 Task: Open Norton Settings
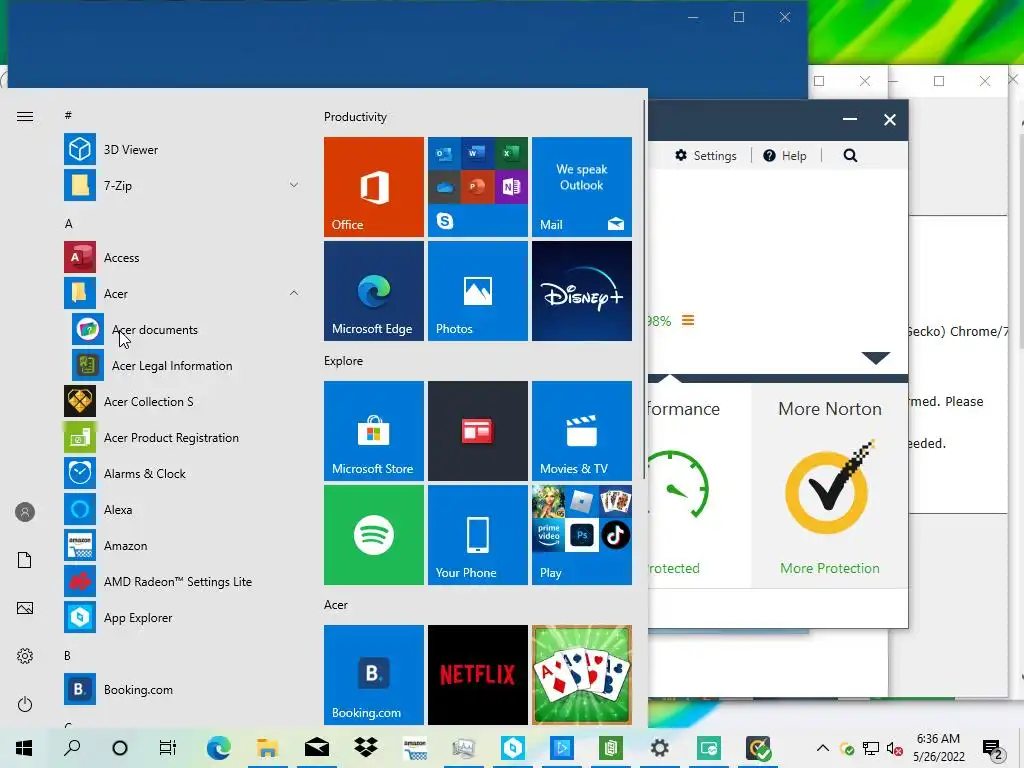click(705, 155)
